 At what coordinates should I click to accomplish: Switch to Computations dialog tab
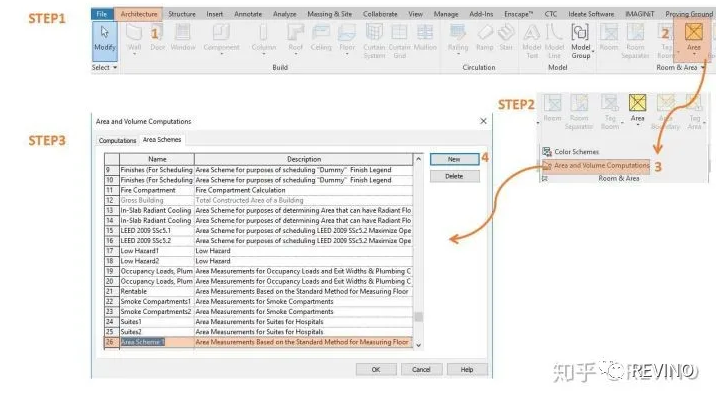pos(117,141)
